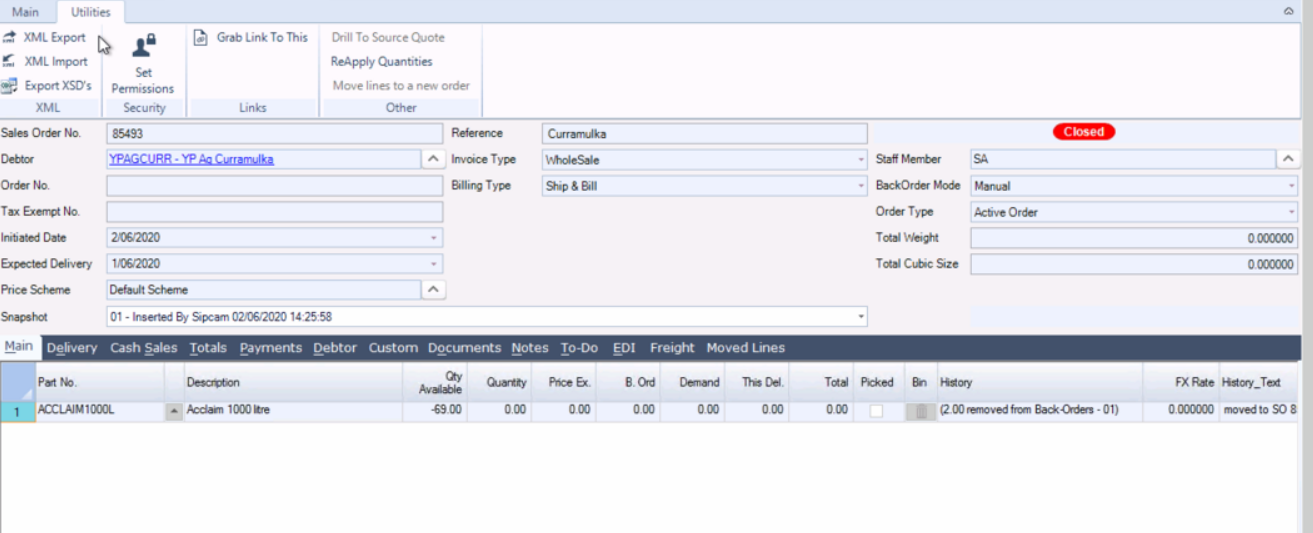This screenshot has width=1313, height=533.
Task: Open the Freight tab
Action: pos(672,348)
